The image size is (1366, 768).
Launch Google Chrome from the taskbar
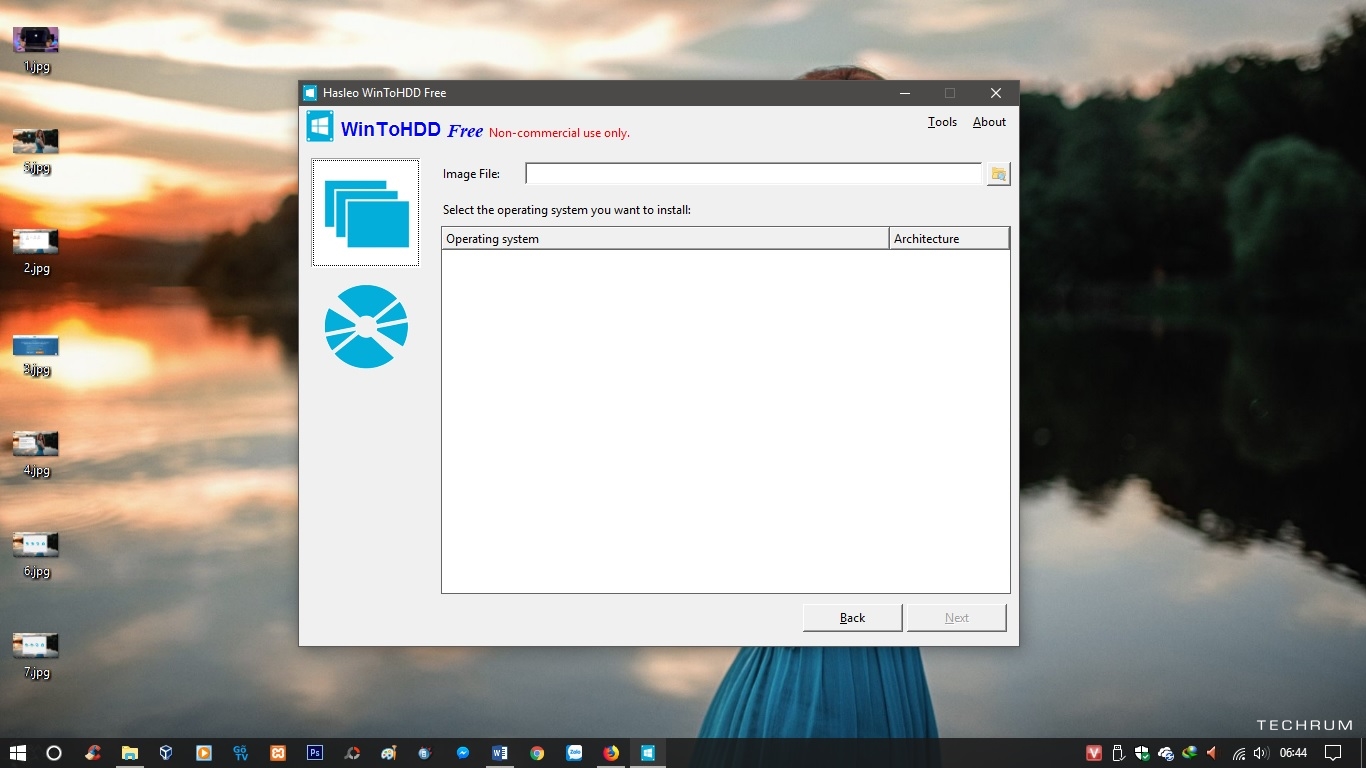(x=537, y=753)
